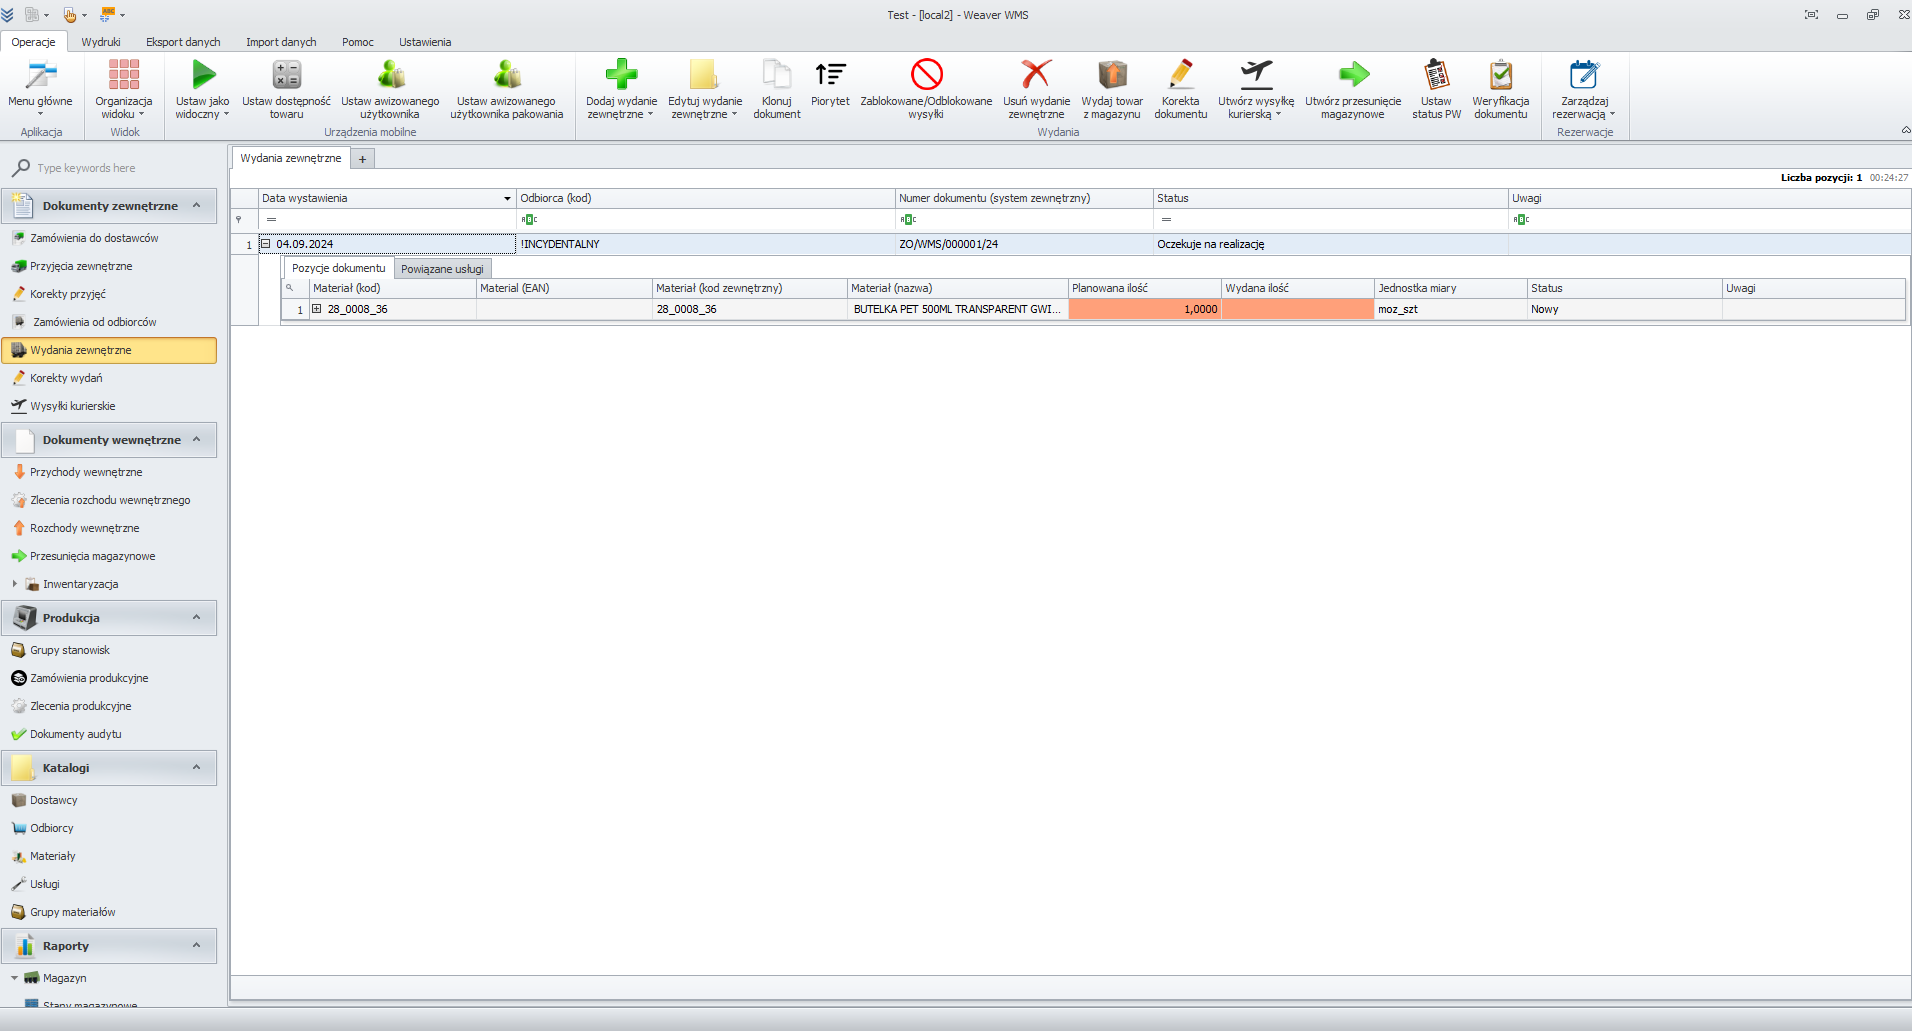1912x1031 pixels.
Task: Switch to the Wydruki ribbon tab
Action: click(x=101, y=42)
